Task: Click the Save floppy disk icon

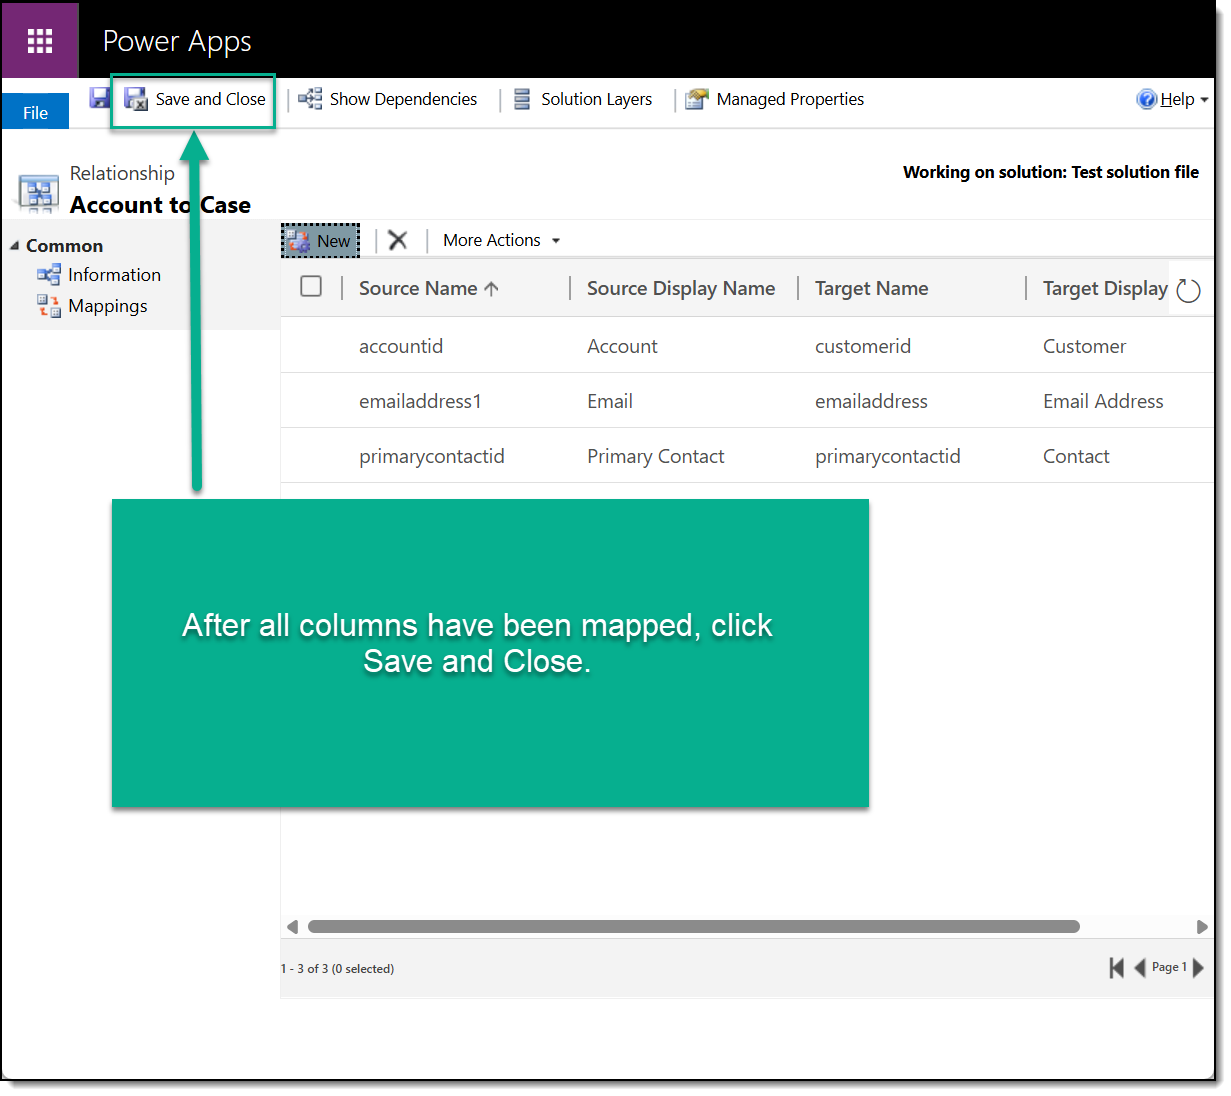Action: pyautogui.click(x=99, y=98)
